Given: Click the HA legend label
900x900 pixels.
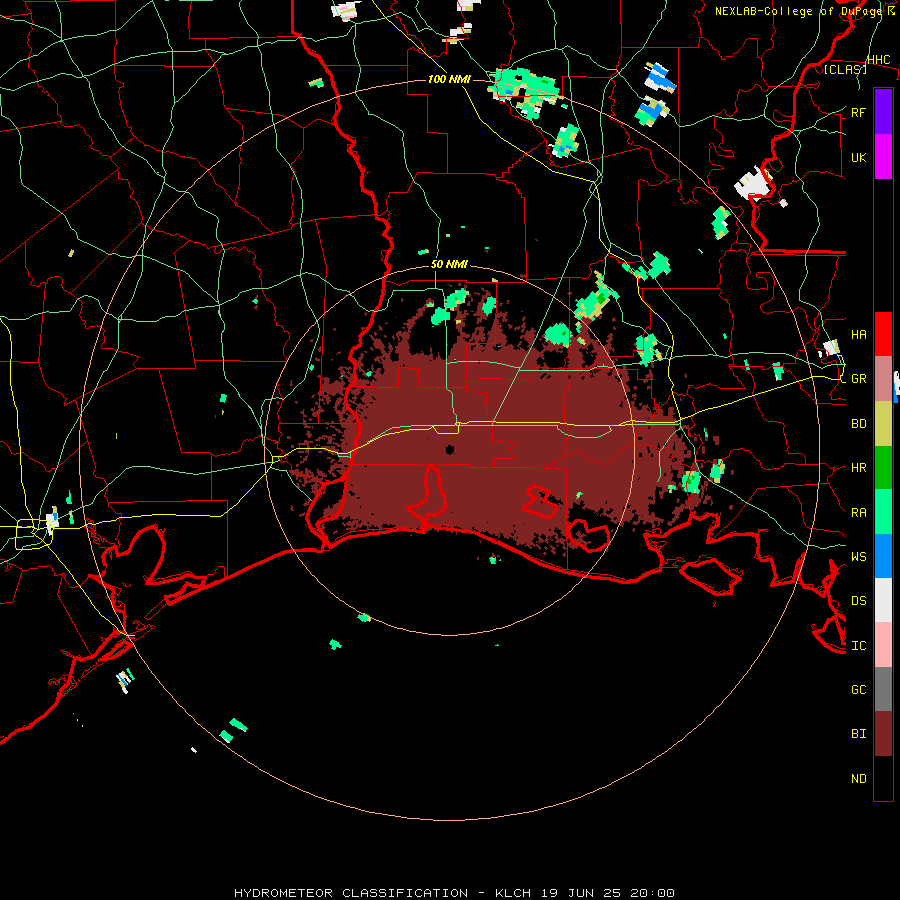Looking at the screenshot, I should 858,335.
